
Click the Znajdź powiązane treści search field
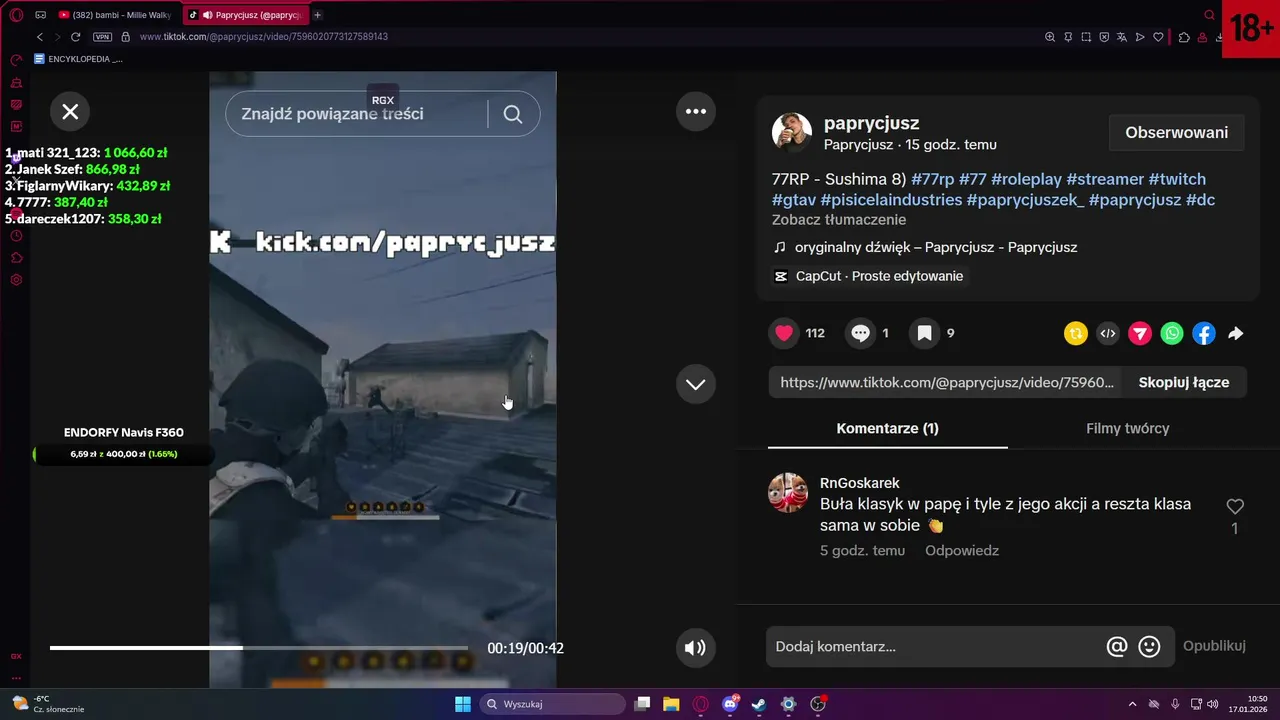click(x=358, y=114)
